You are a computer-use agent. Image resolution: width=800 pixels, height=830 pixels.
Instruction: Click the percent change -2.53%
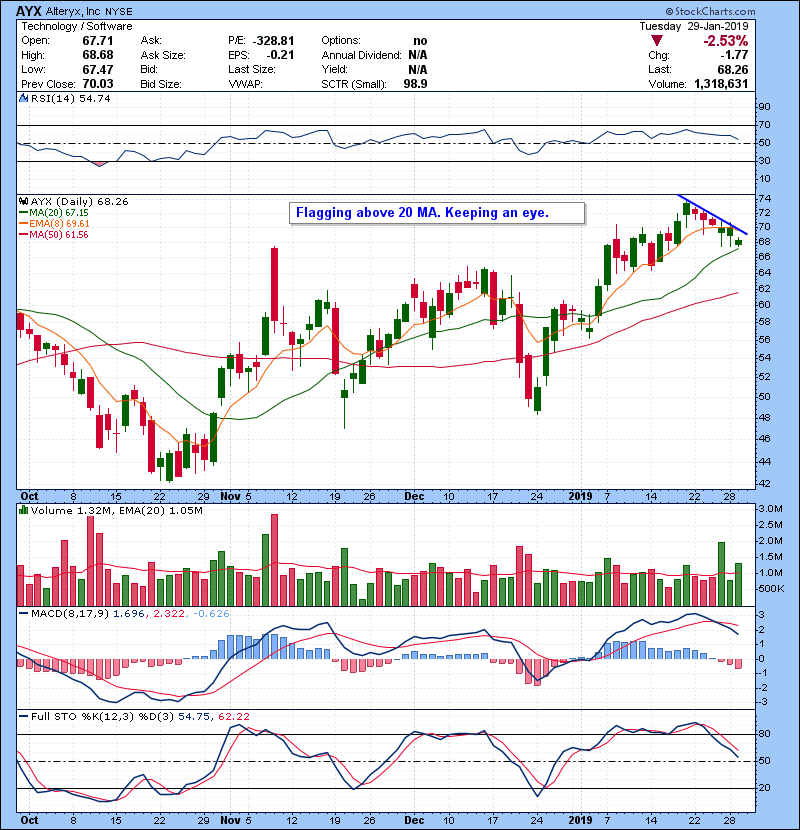point(726,41)
